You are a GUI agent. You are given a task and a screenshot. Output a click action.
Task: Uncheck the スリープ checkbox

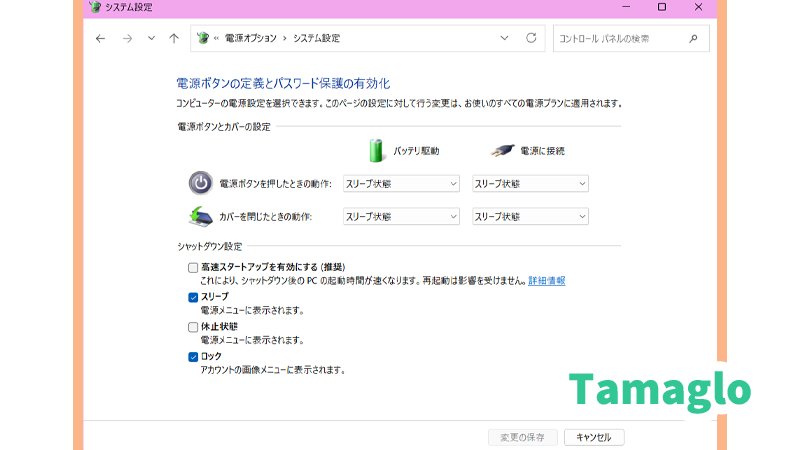click(193, 297)
